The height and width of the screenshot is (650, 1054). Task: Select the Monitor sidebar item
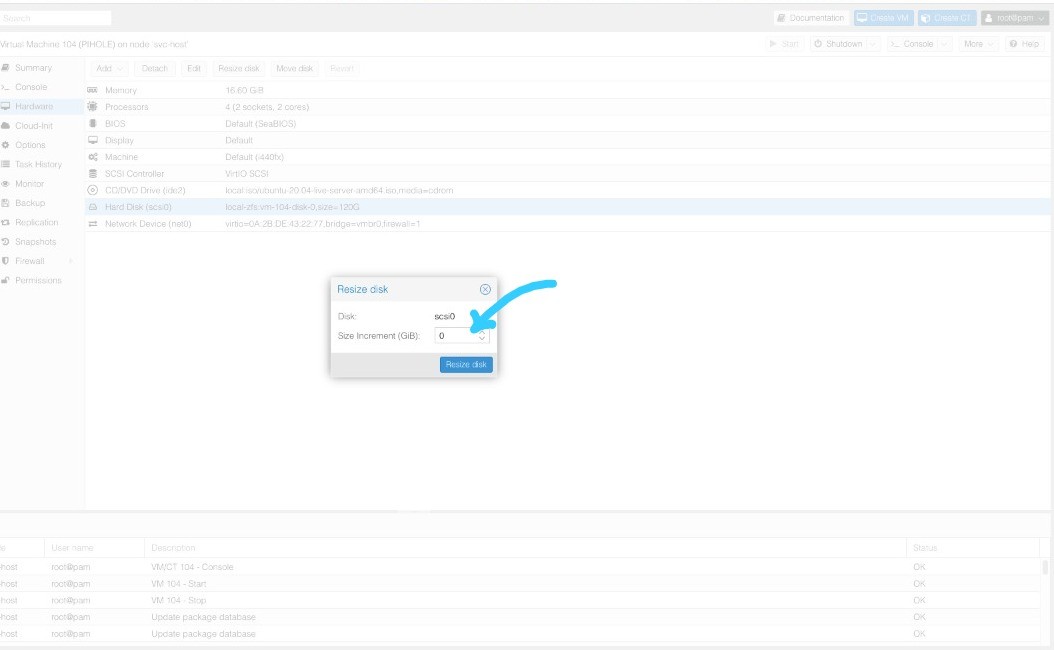coord(29,184)
